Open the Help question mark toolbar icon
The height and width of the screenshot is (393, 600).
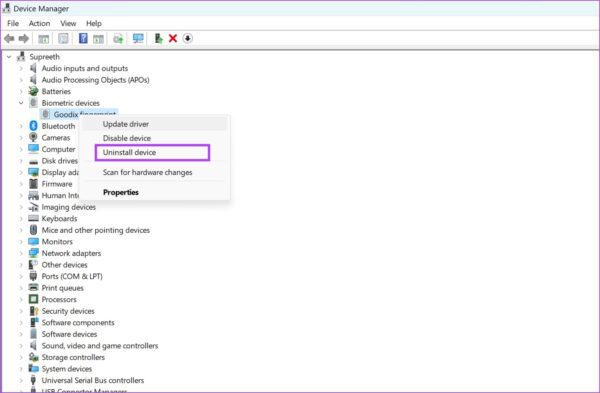(x=83, y=38)
